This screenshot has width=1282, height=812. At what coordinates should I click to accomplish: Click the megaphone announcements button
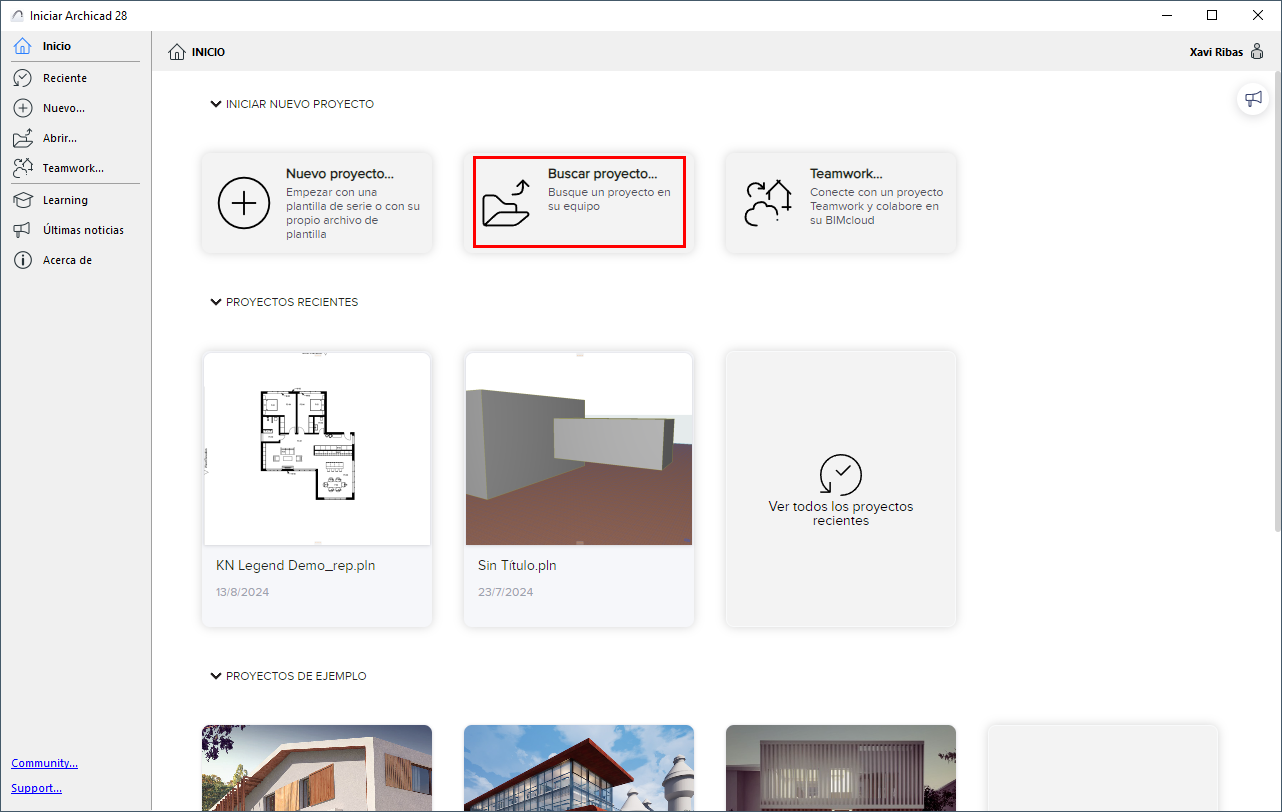[1253, 99]
